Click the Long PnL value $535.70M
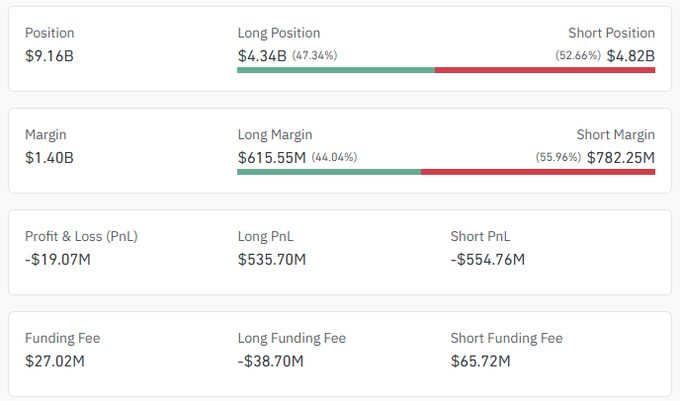Image resolution: width=680 pixels, height=401 pixels. pyautogui.click(x=272, y=260)
